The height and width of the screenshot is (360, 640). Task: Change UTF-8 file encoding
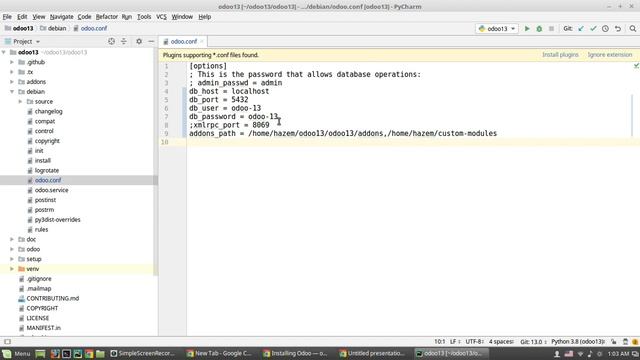[x=474, y=342]
